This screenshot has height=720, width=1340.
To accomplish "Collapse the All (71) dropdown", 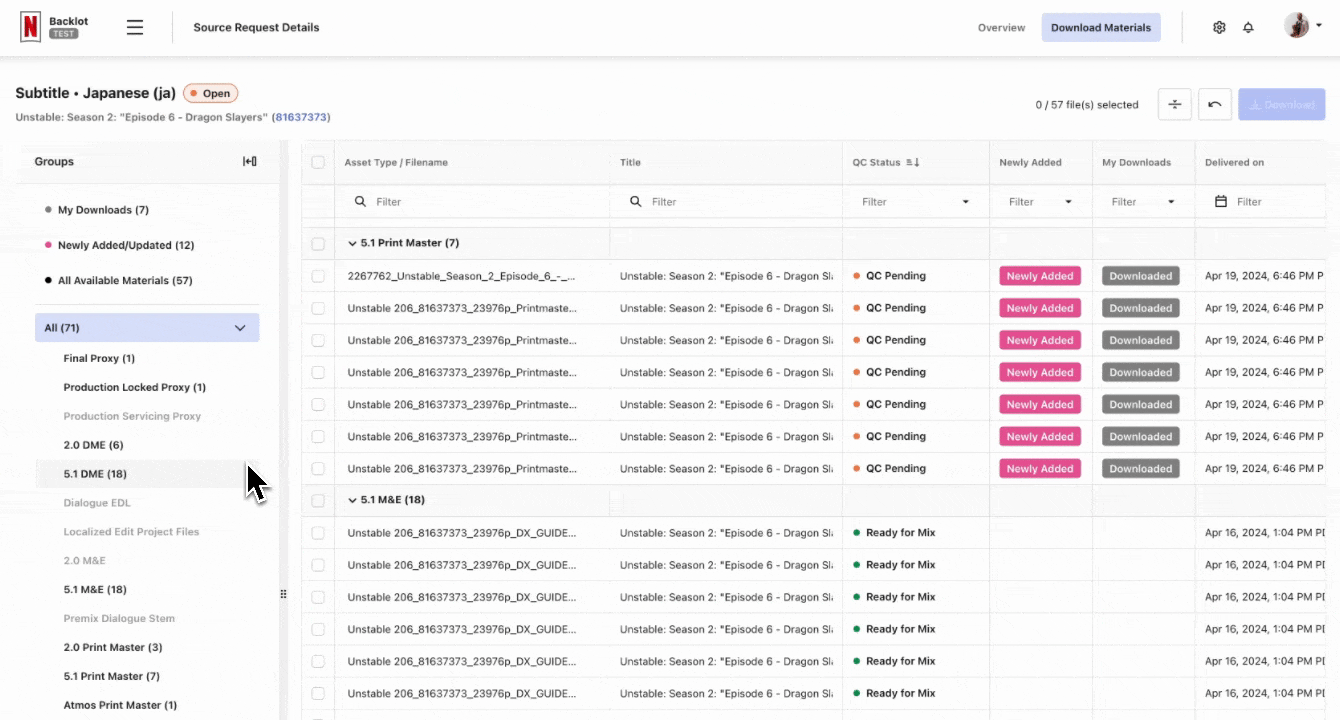I will tap(240, 328).
